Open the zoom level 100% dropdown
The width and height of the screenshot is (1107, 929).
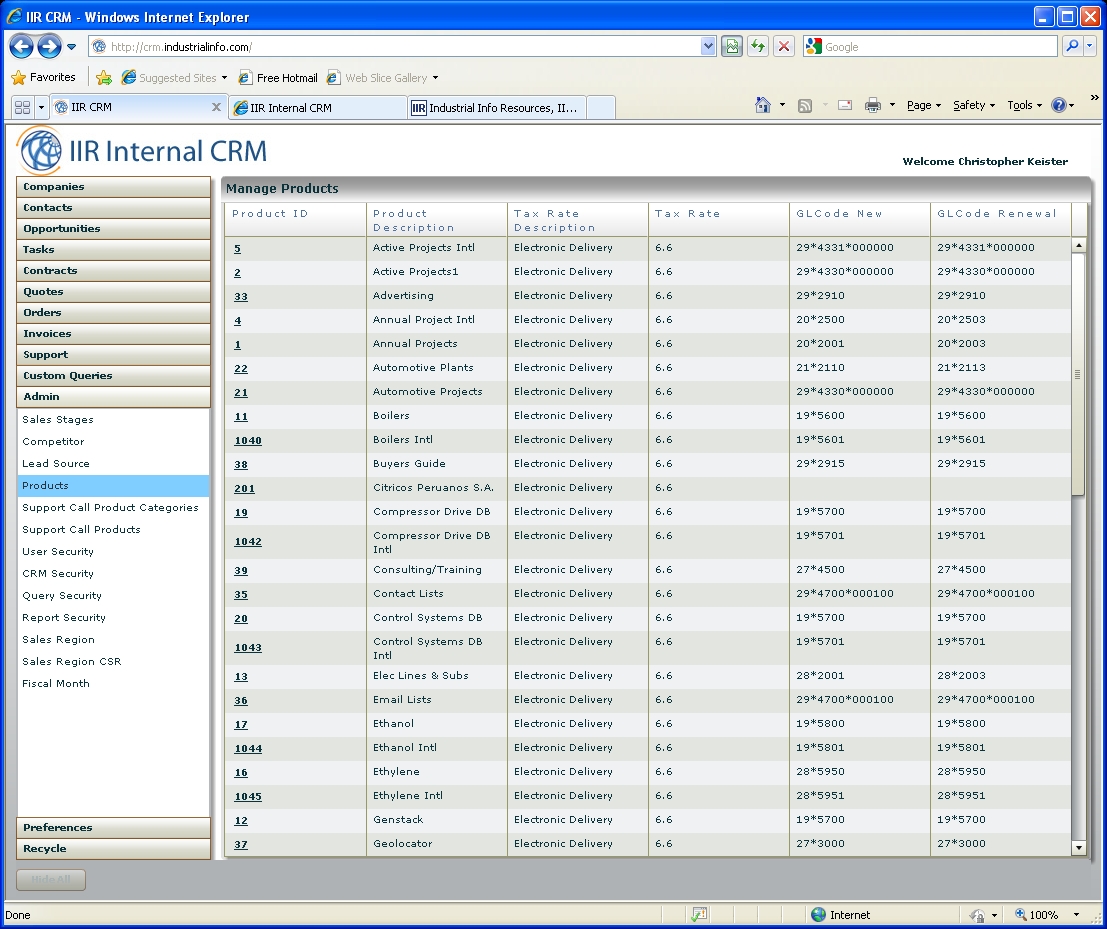[x=1076, y=914]
